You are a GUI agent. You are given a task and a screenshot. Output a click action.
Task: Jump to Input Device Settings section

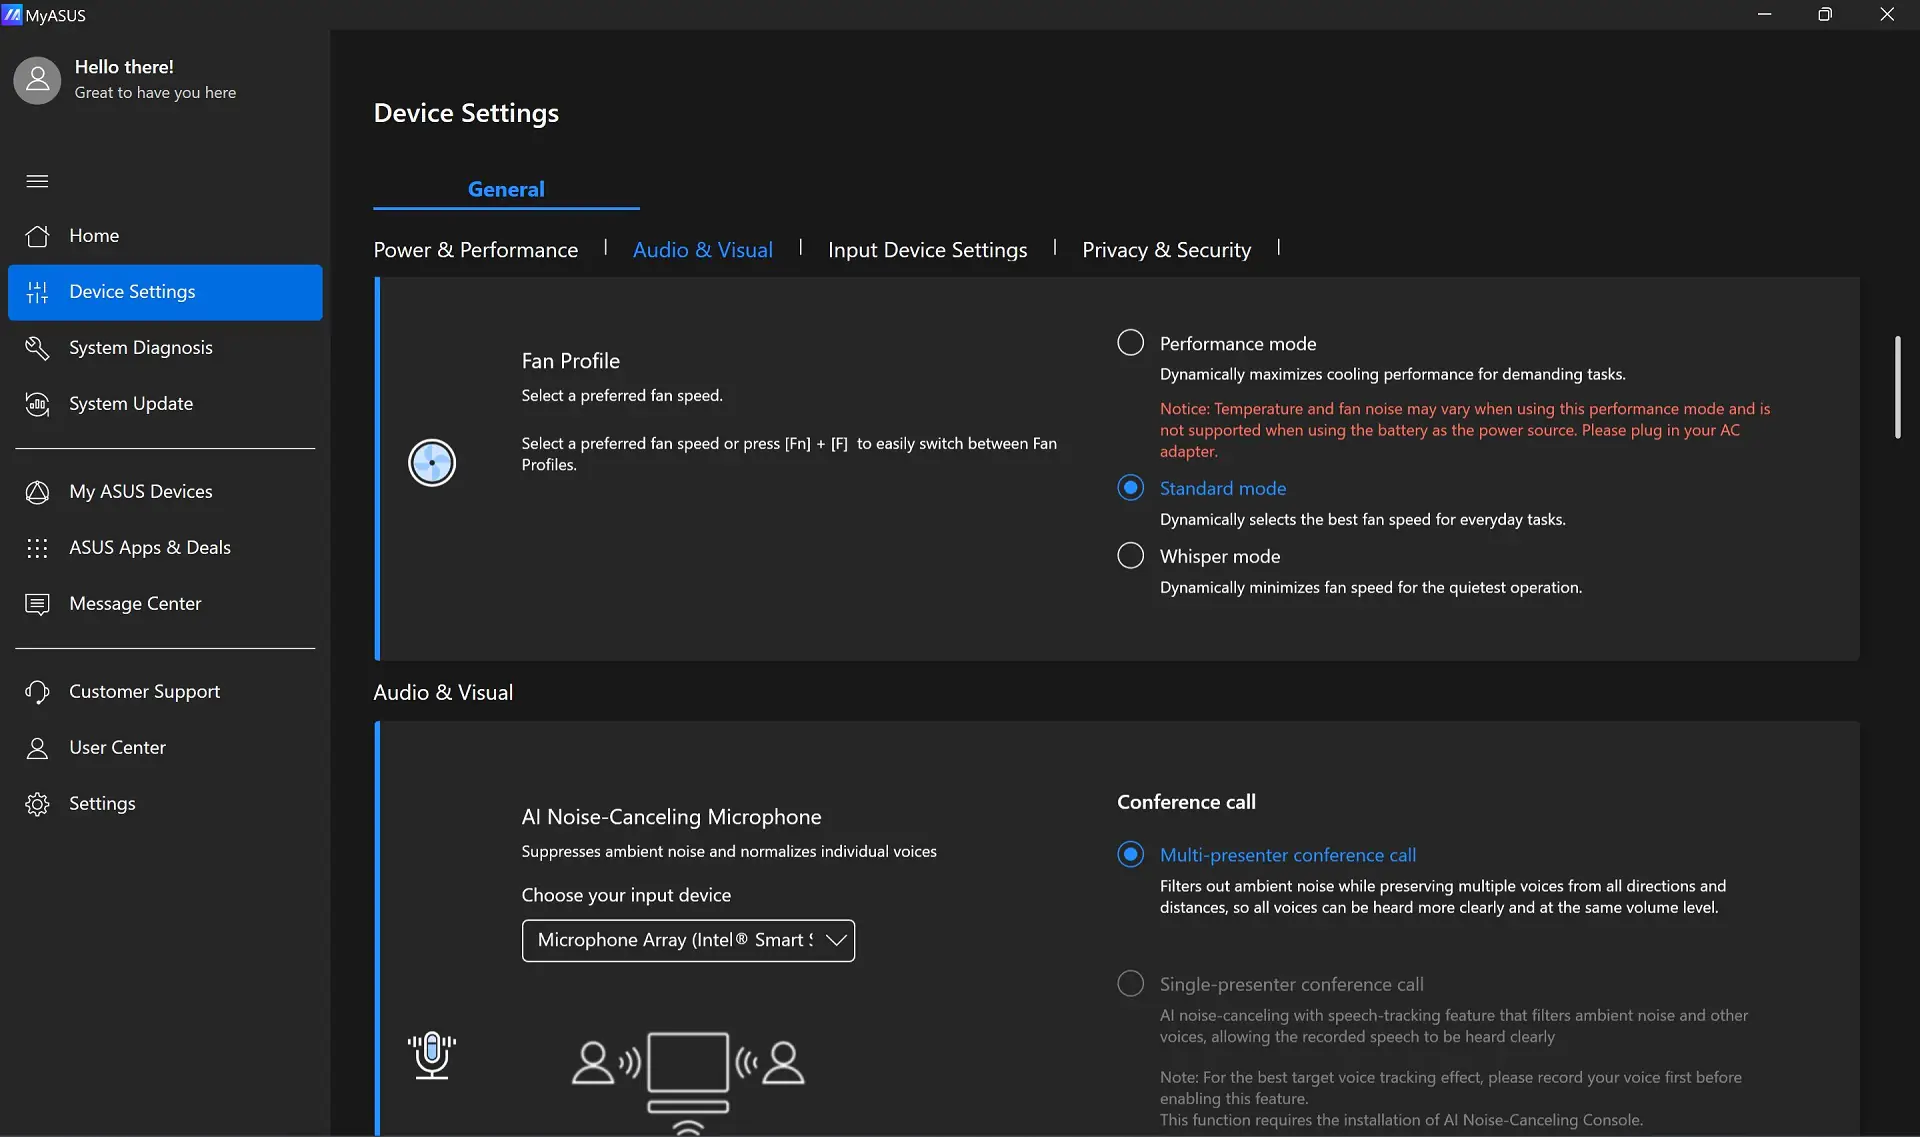pos(928,250)
